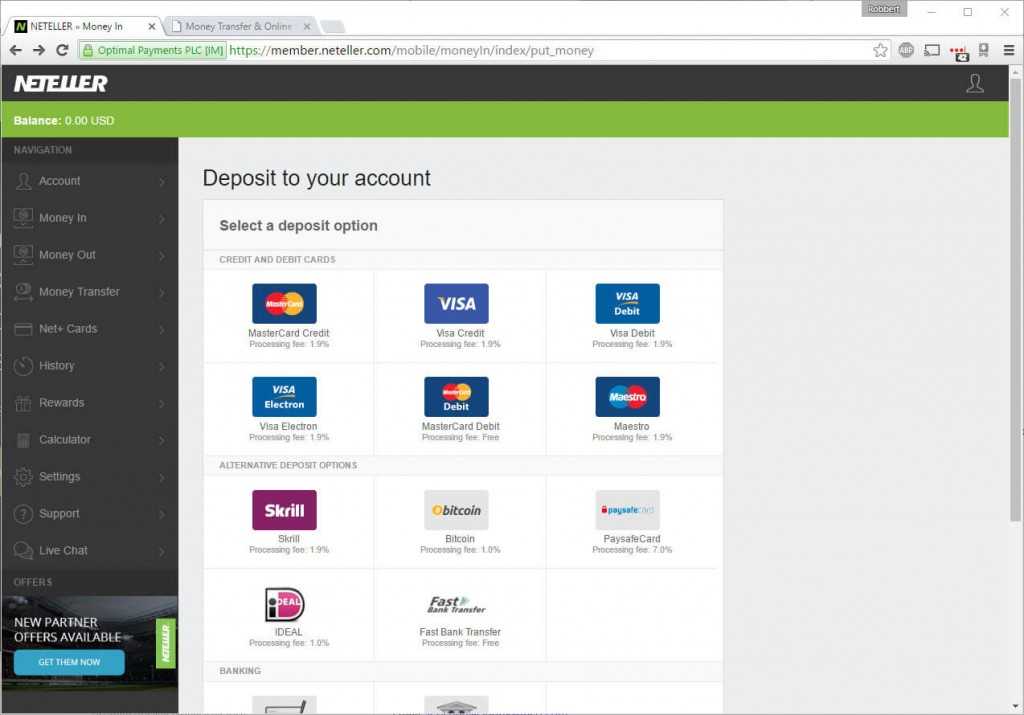Open Live Chat support link
1024x715 pixels.
89,551
